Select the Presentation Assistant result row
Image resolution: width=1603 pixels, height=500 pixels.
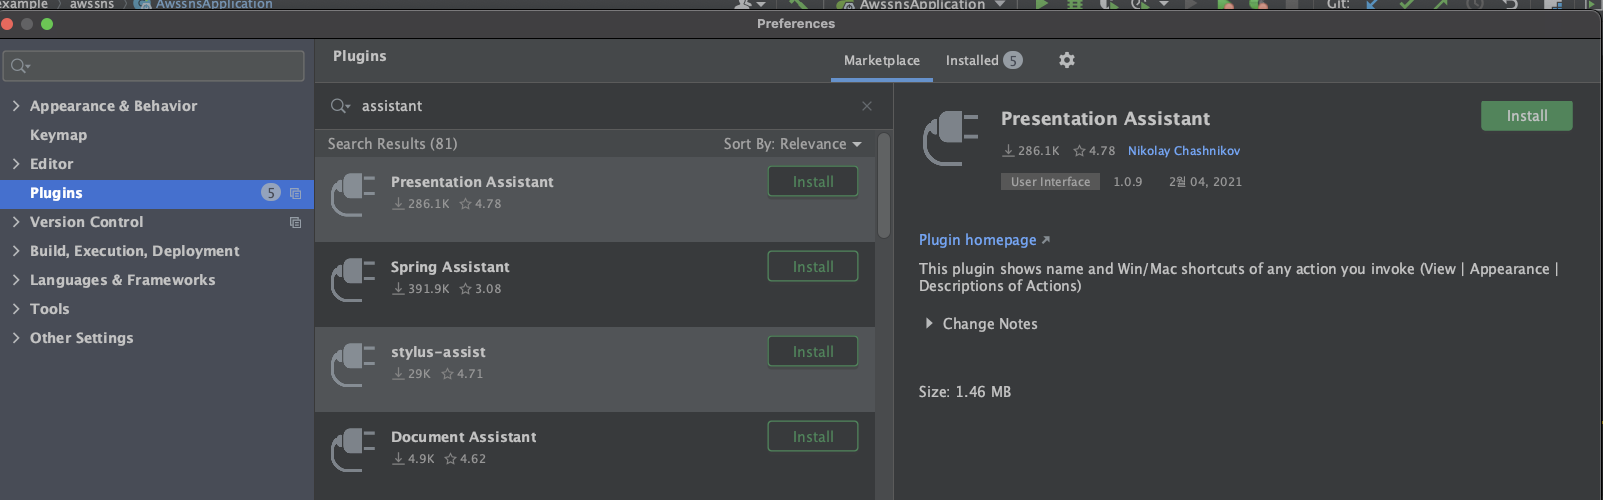tap(595, 199)
